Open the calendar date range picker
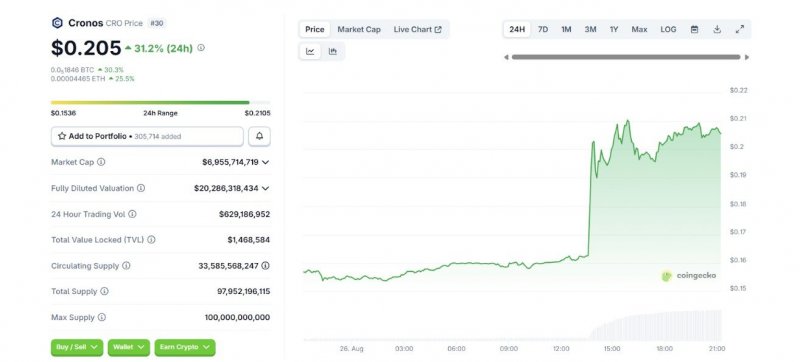Image resolution: width=800 pixels, height=362 pixels. [x=694, y=30]
